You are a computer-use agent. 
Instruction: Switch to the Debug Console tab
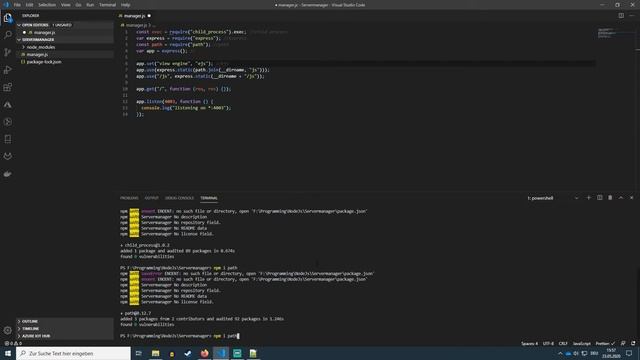coord(179,198)
